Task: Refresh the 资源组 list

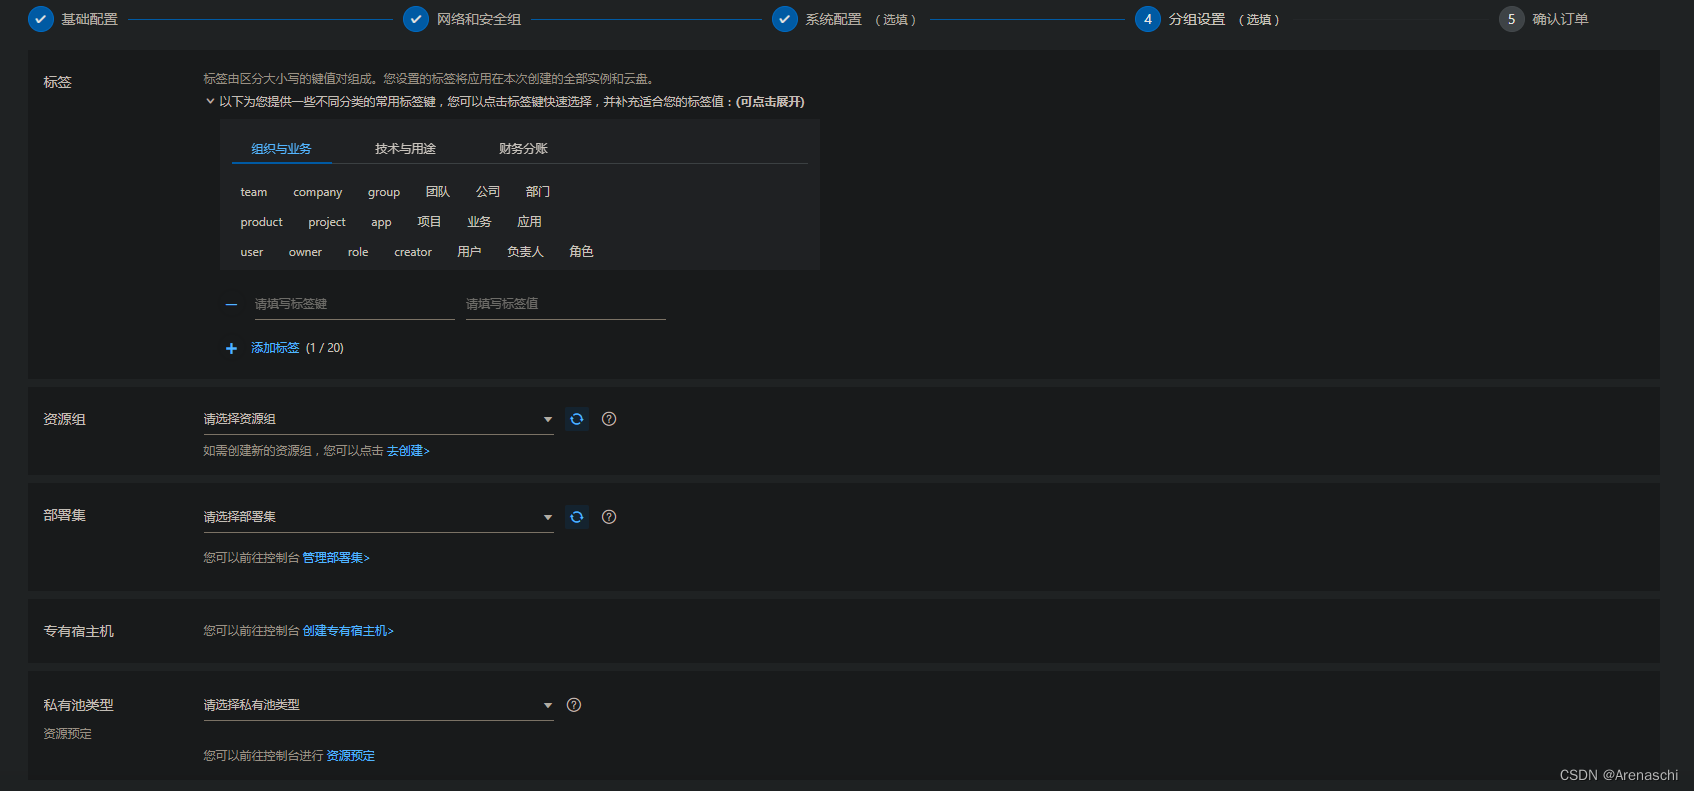Action: [x=577, y=419]
